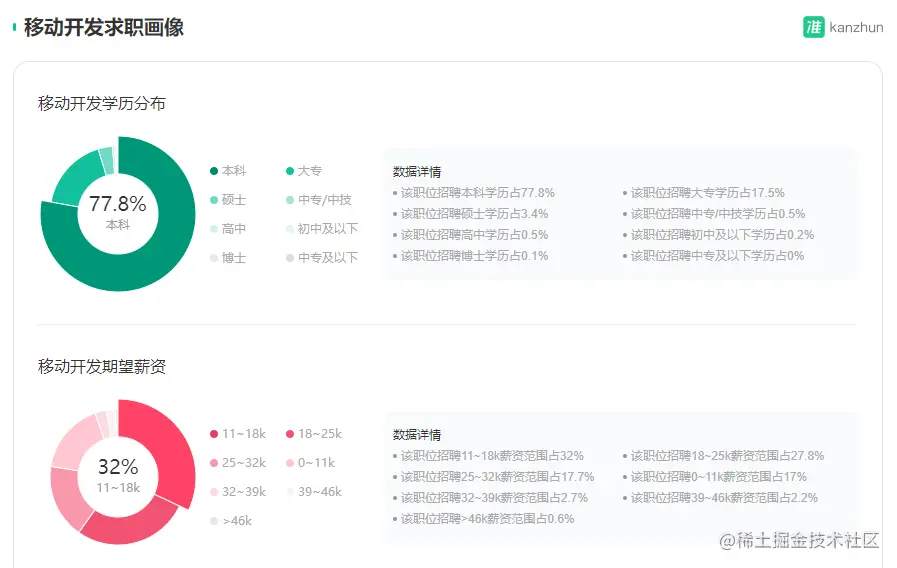Click the 移动开发期望薪资 section title

[x=102, y=367]
